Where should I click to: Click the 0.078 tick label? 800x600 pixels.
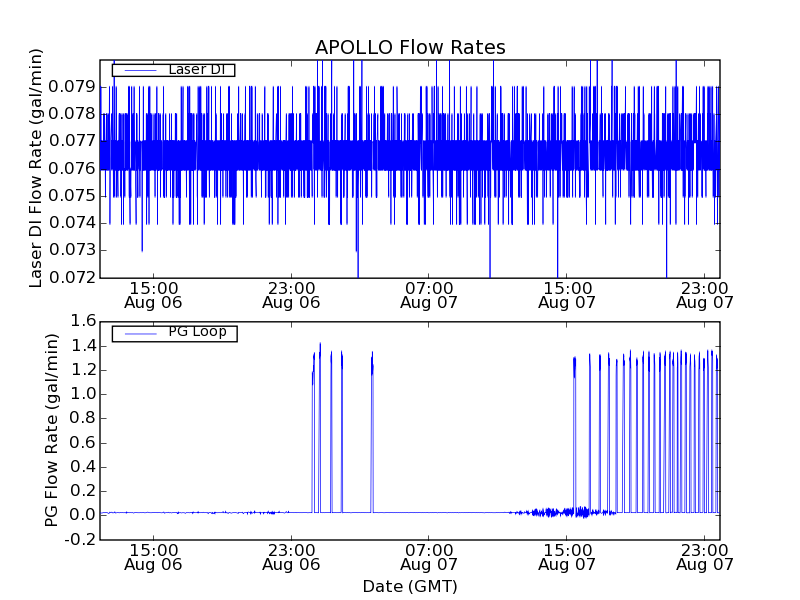(72, 114)
